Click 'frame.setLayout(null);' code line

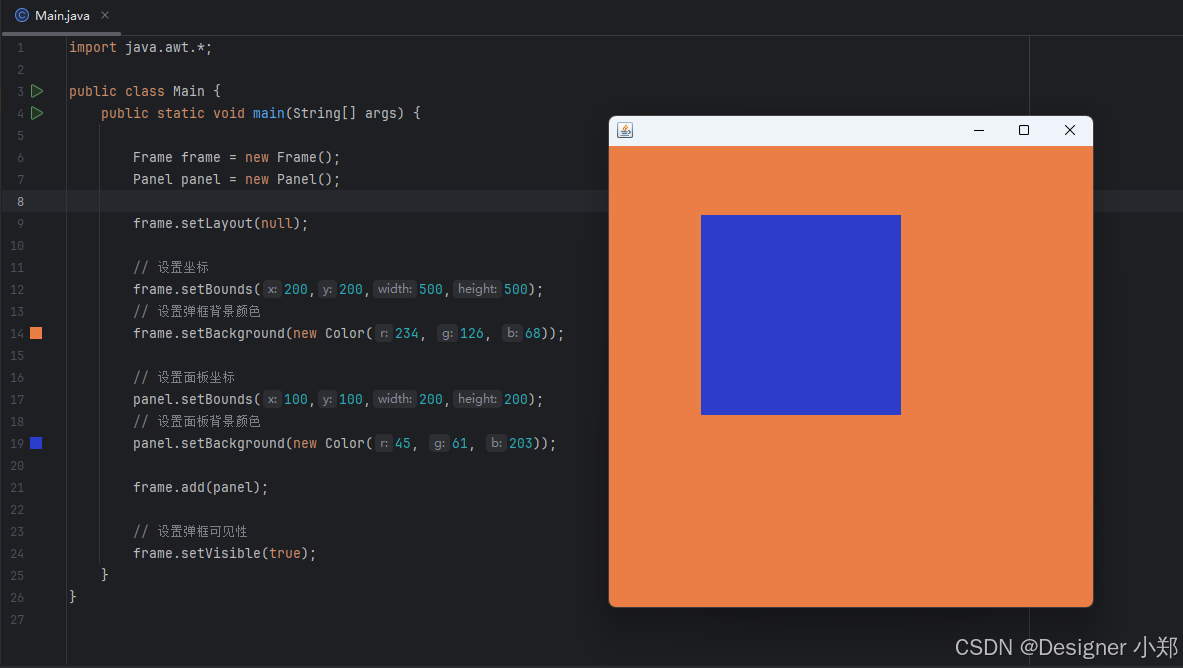click(220, 223)
